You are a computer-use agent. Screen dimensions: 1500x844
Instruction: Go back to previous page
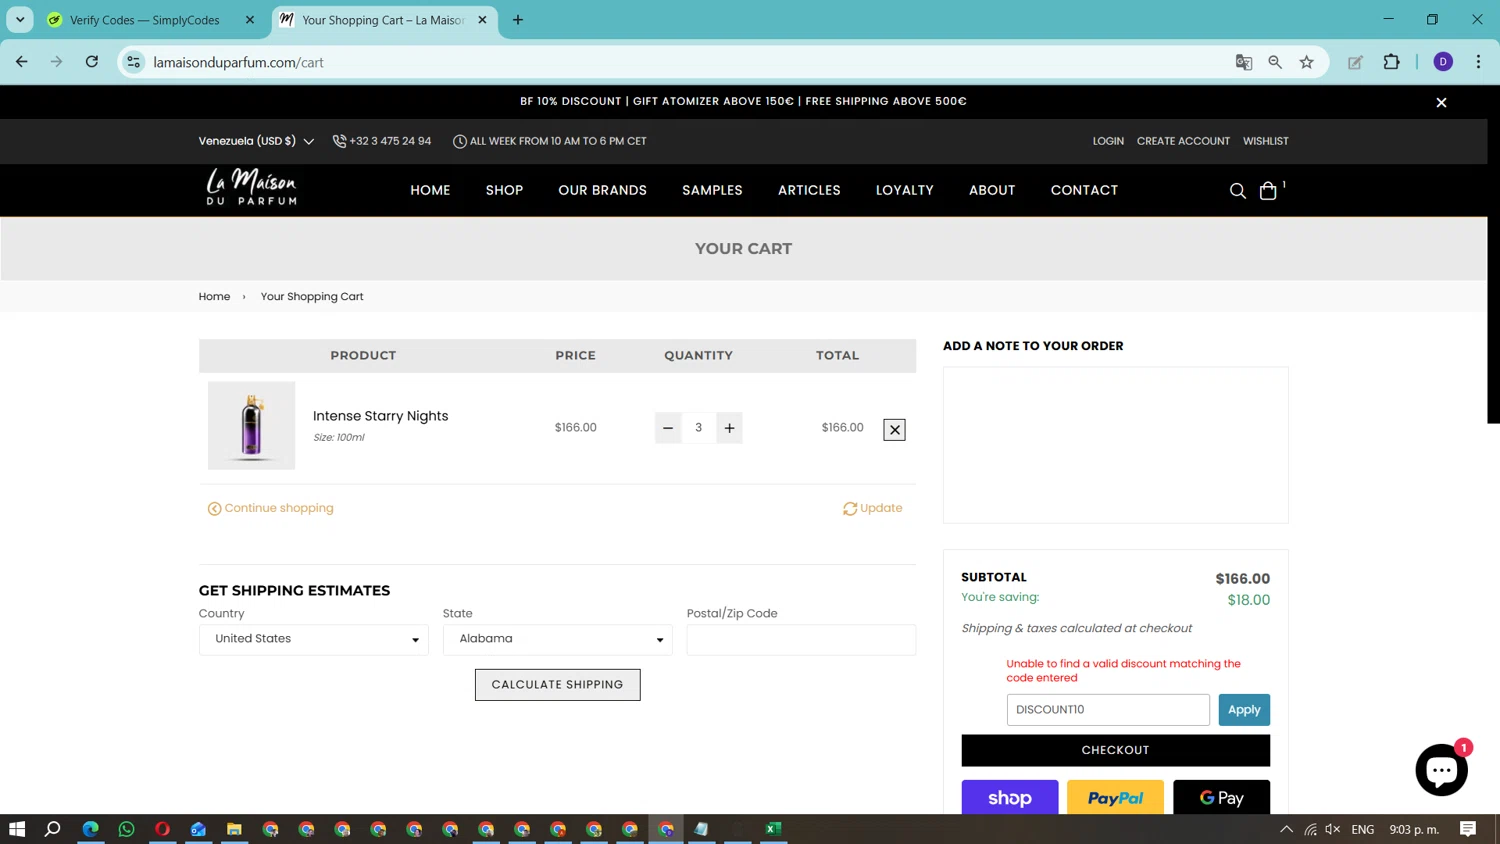pyautogui.click(x=22, y=62)
